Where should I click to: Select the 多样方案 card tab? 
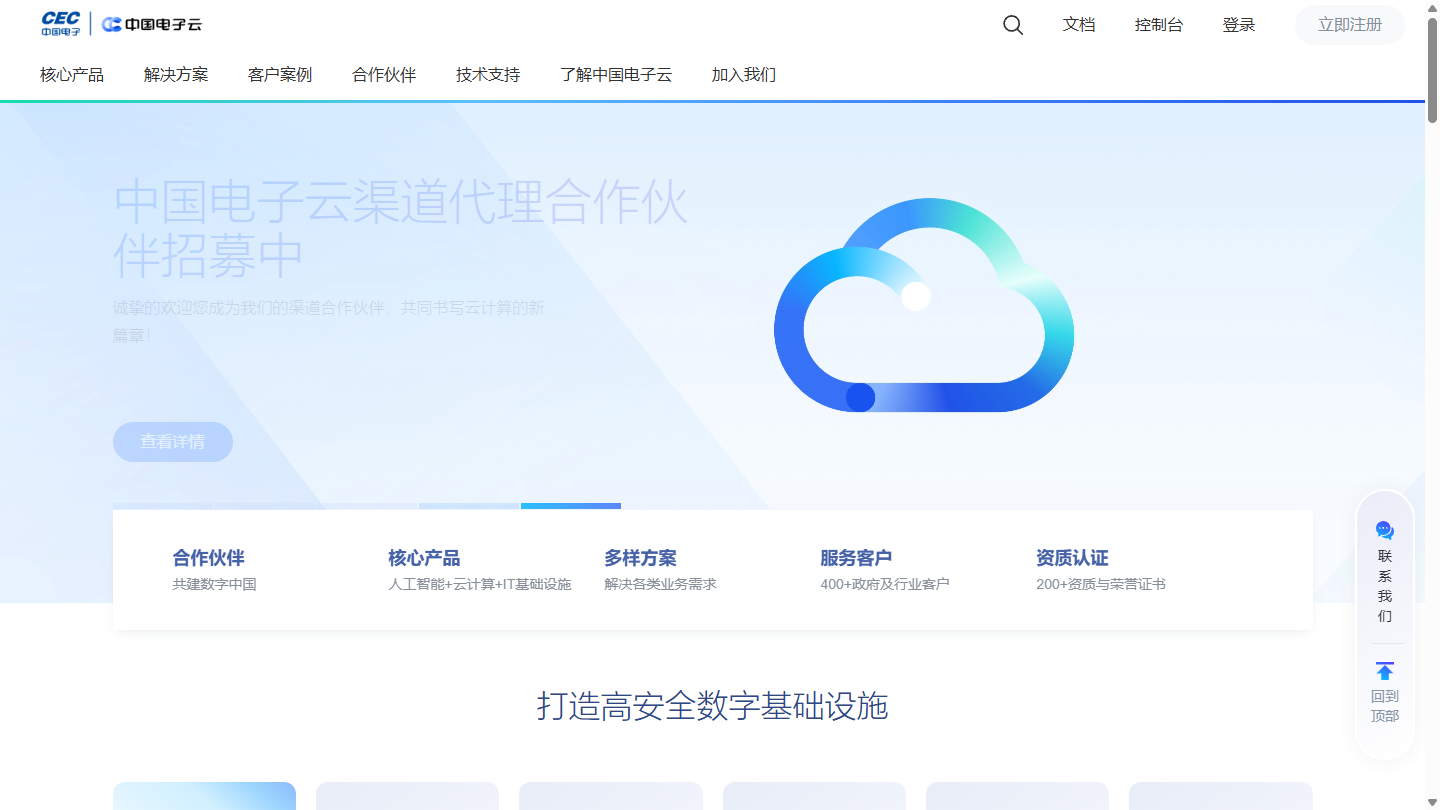pos(660,570)
